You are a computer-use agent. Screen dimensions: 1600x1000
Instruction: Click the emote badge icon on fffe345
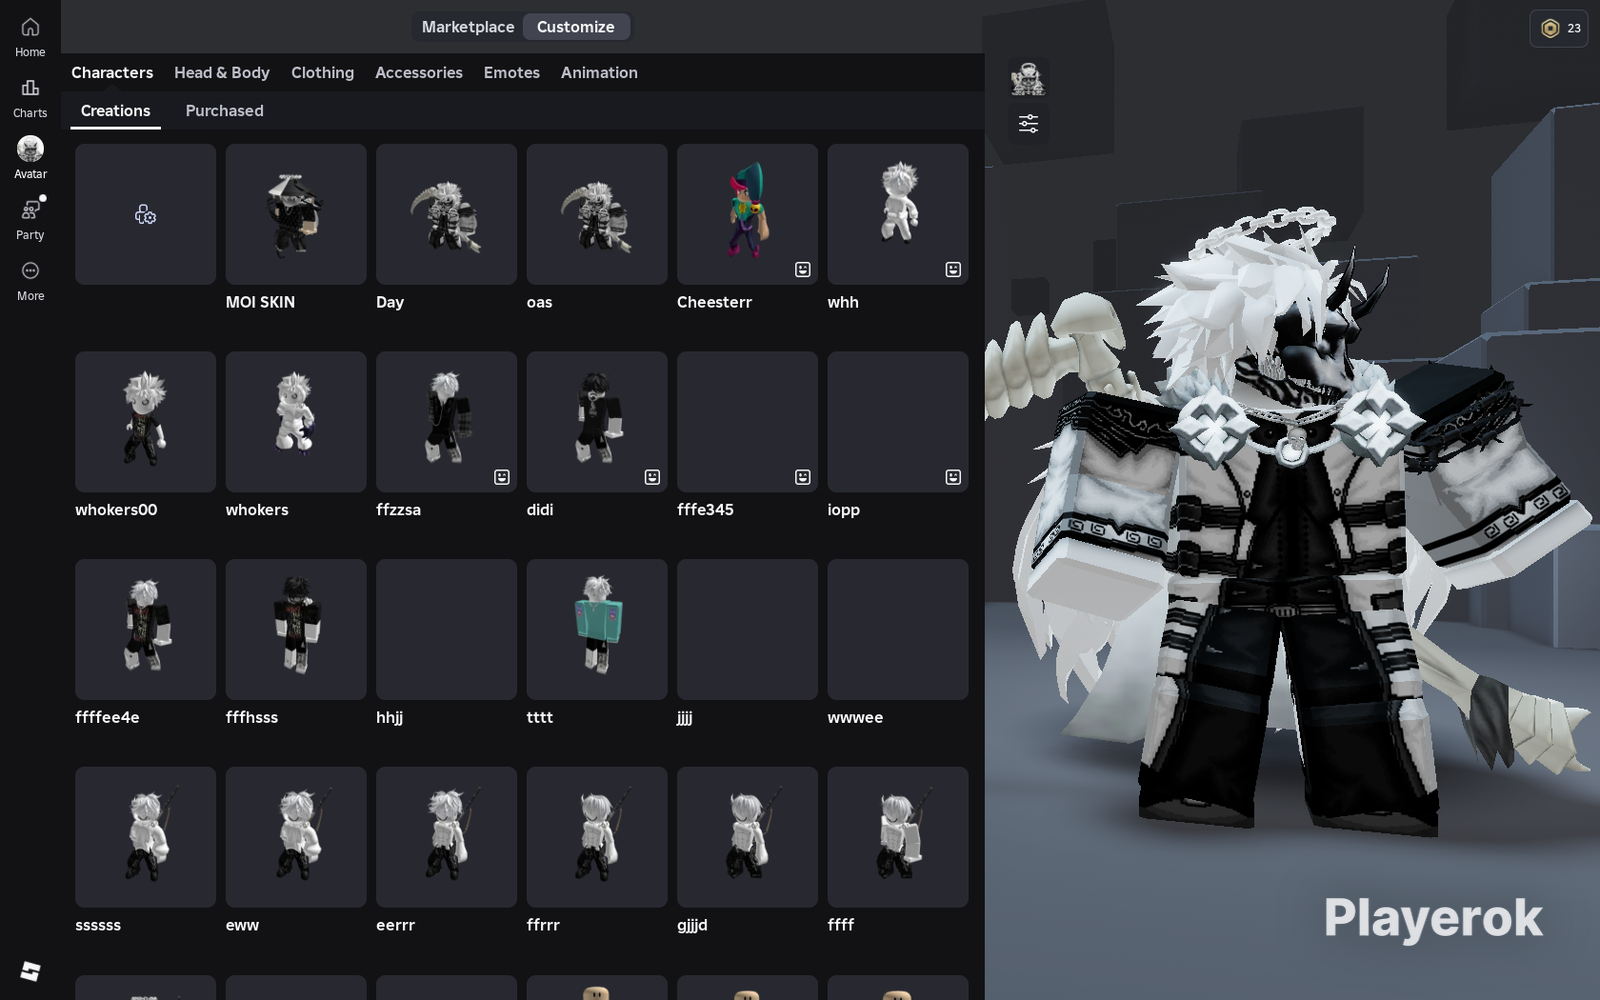pos(803,477)
